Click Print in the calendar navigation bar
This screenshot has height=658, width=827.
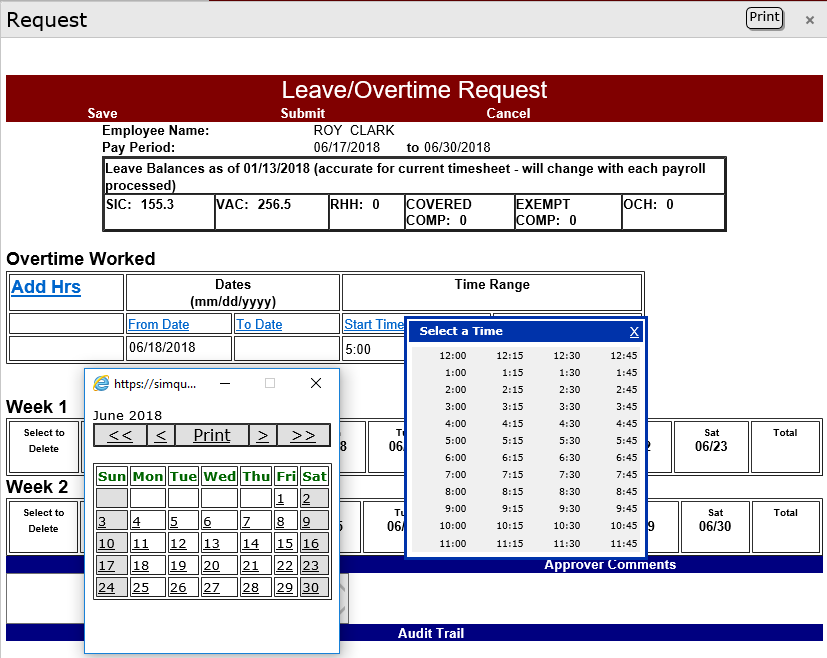click(x=211, y=435)
